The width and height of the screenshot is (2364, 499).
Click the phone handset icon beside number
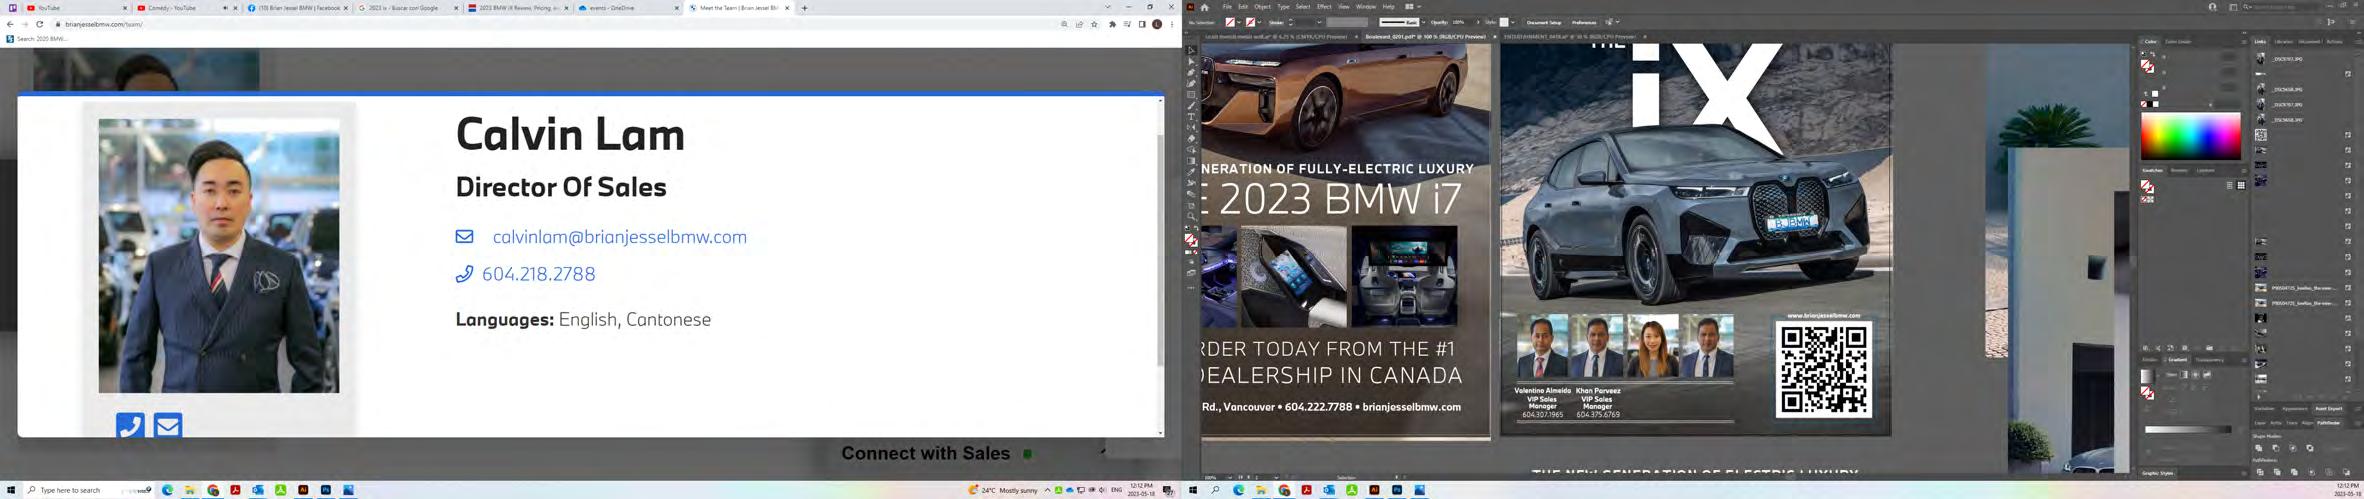[464, 274]
